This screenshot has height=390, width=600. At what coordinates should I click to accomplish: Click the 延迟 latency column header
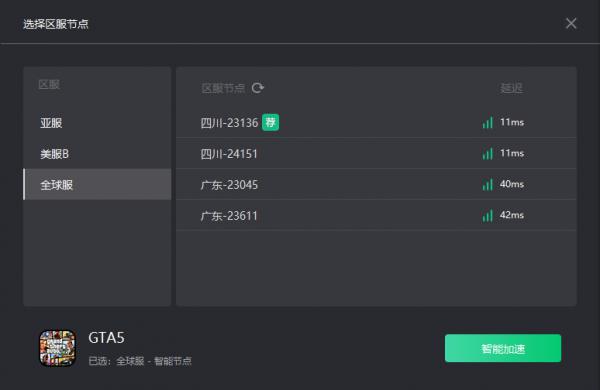coord(511,88)
